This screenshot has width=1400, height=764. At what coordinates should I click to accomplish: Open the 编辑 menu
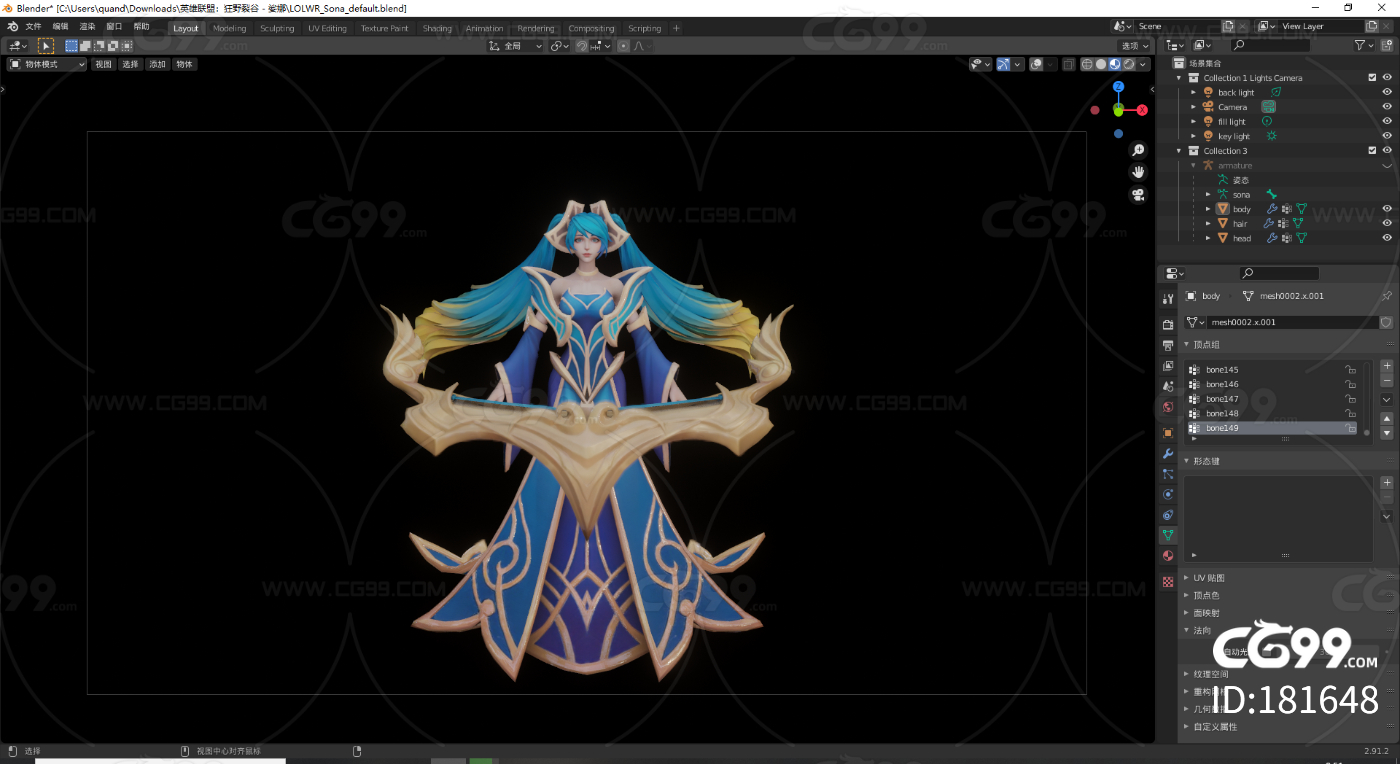(x=60, y=27)
